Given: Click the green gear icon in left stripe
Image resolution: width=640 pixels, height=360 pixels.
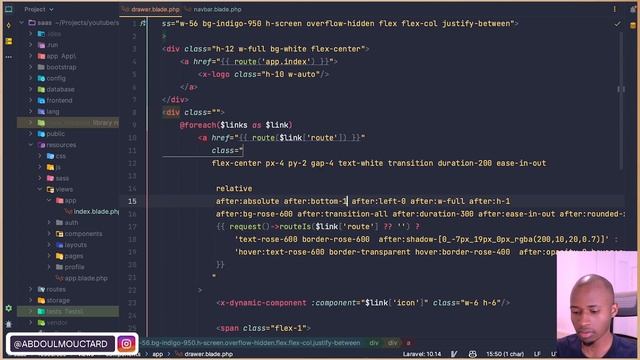Looking at the screenshot, I should (9, 309).
